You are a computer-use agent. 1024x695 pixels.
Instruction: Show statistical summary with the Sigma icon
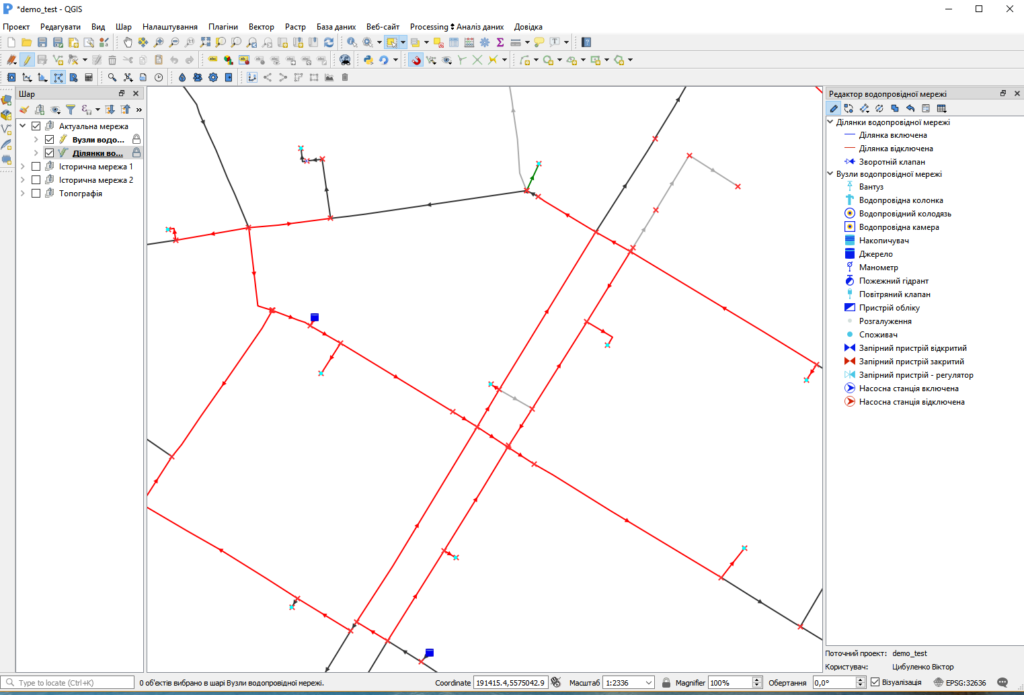pos(500,42)
